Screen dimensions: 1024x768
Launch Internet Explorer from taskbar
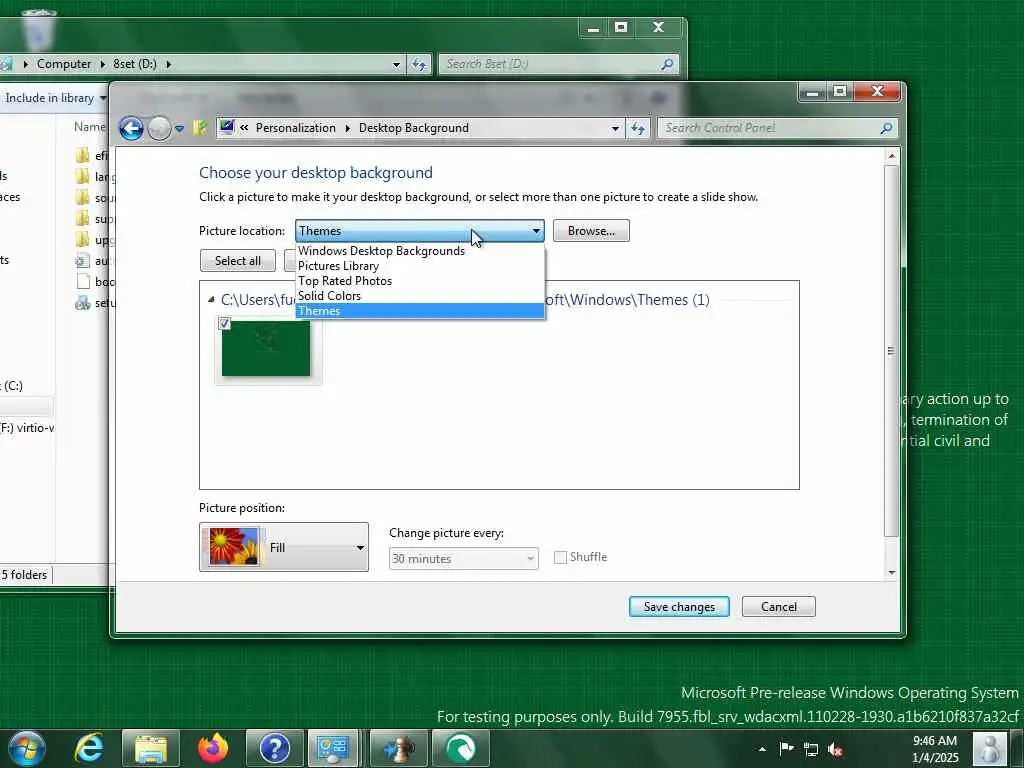(x=89, y=748)
